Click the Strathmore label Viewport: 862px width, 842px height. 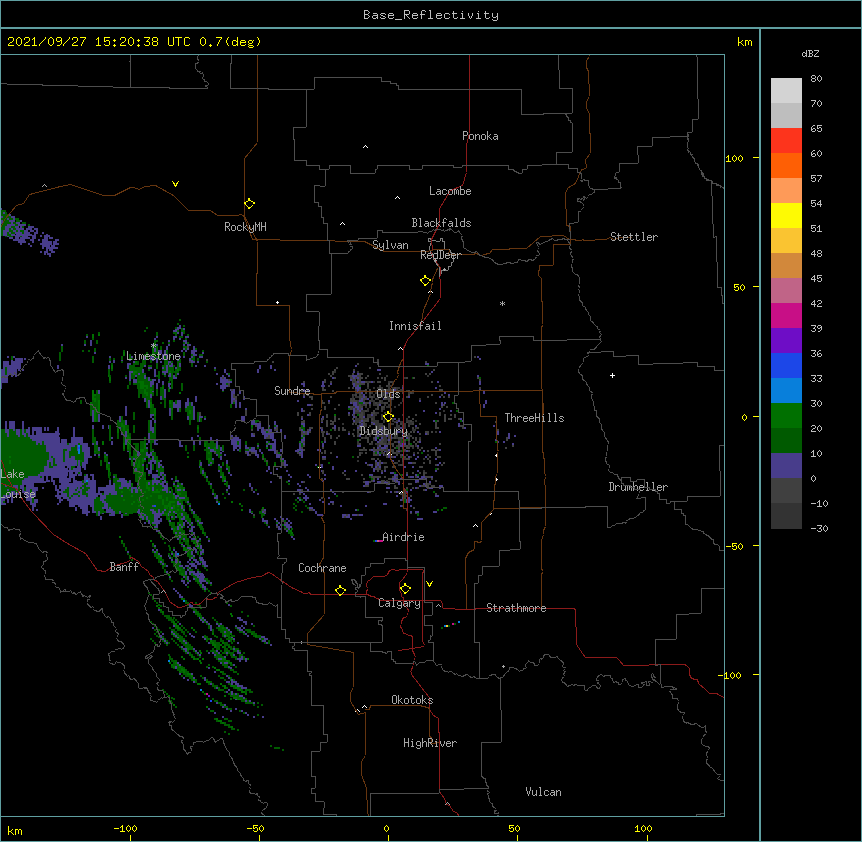tap(516, 608)
